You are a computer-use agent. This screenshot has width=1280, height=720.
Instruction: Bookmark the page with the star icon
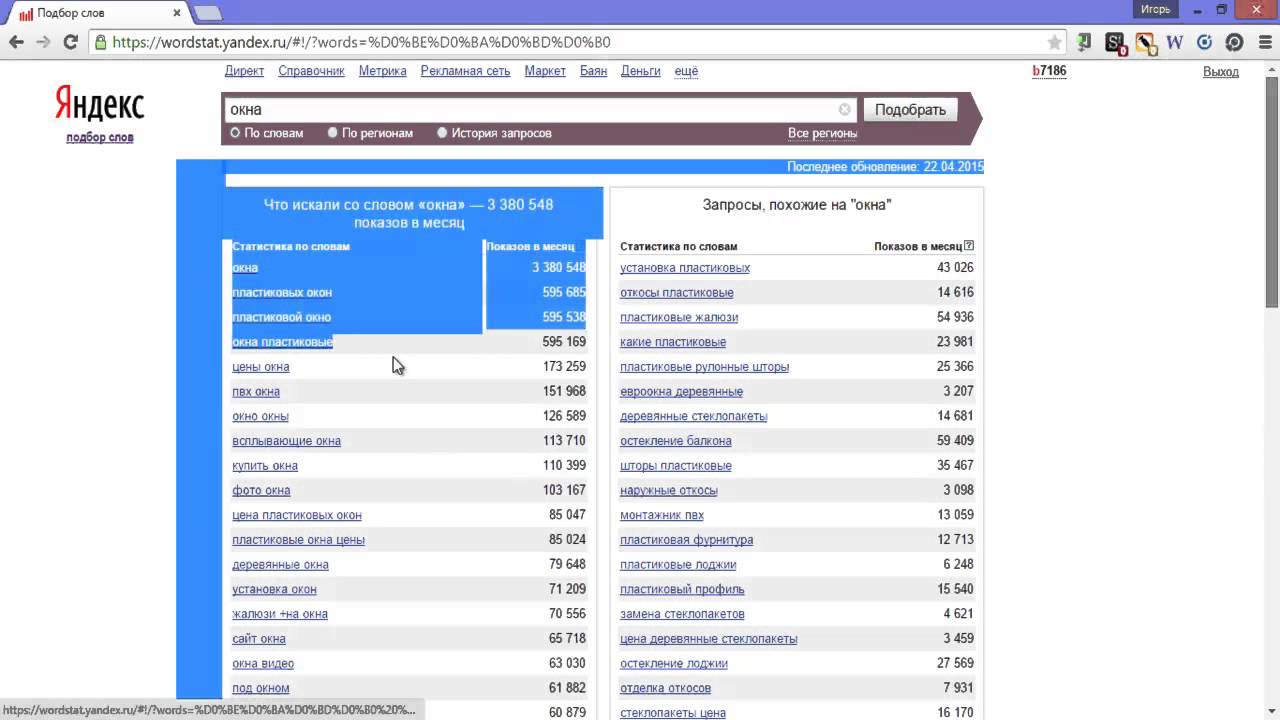click(1054, 42)
